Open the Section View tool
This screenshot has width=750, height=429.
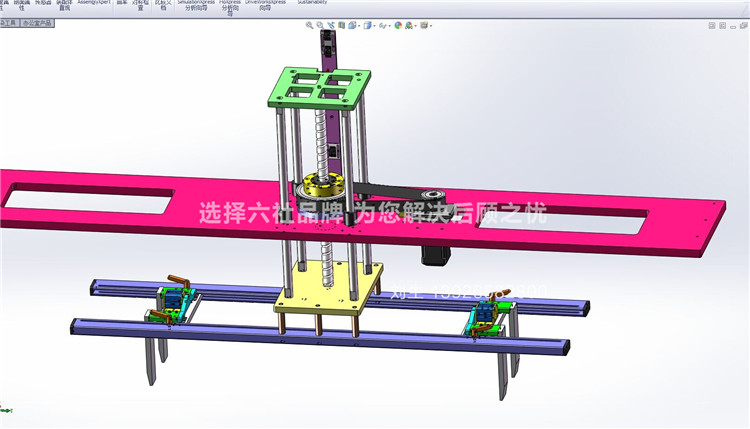342,25
